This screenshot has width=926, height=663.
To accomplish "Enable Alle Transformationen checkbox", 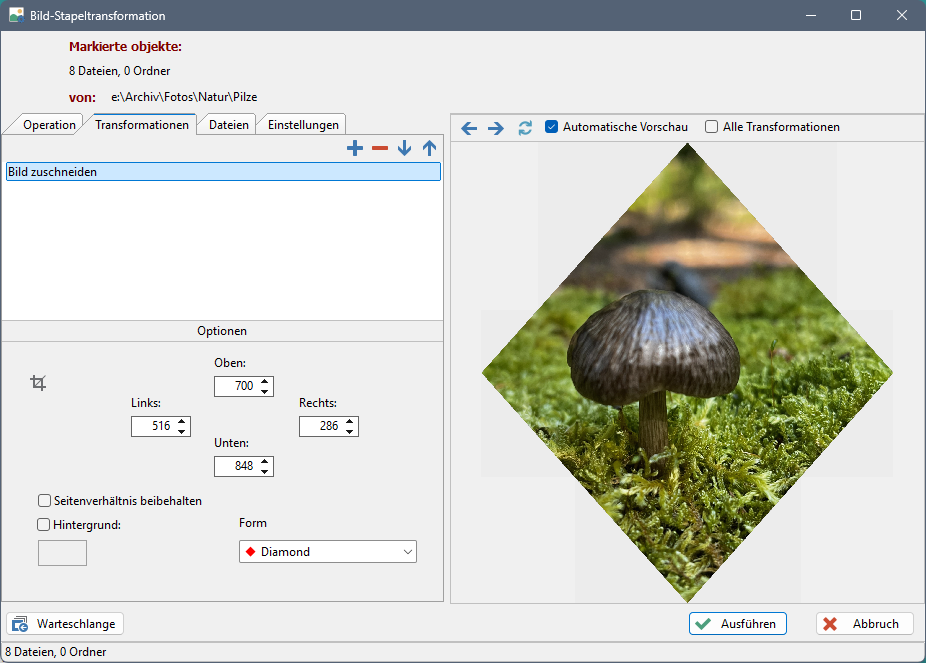I will pyautogui.click(x=712, y=127).
